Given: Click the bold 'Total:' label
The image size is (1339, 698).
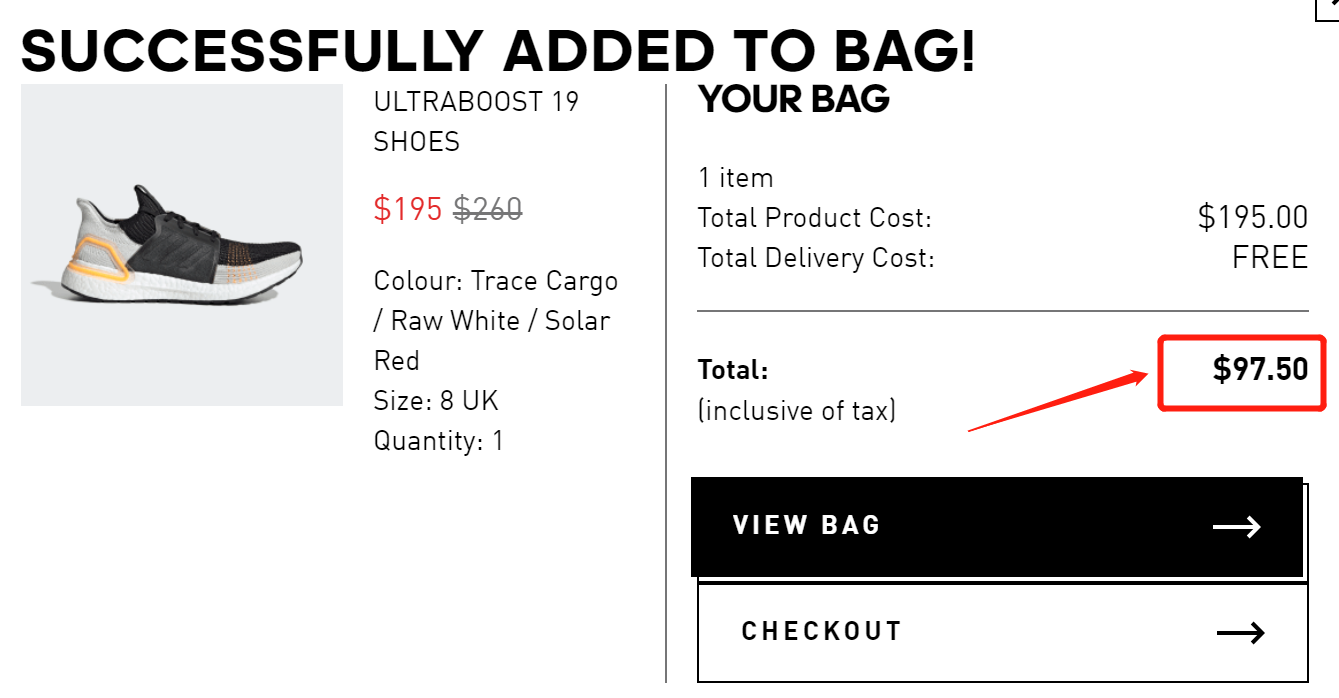Looking at the screenshot, I should pyautogui.click(x=733, y=370).
